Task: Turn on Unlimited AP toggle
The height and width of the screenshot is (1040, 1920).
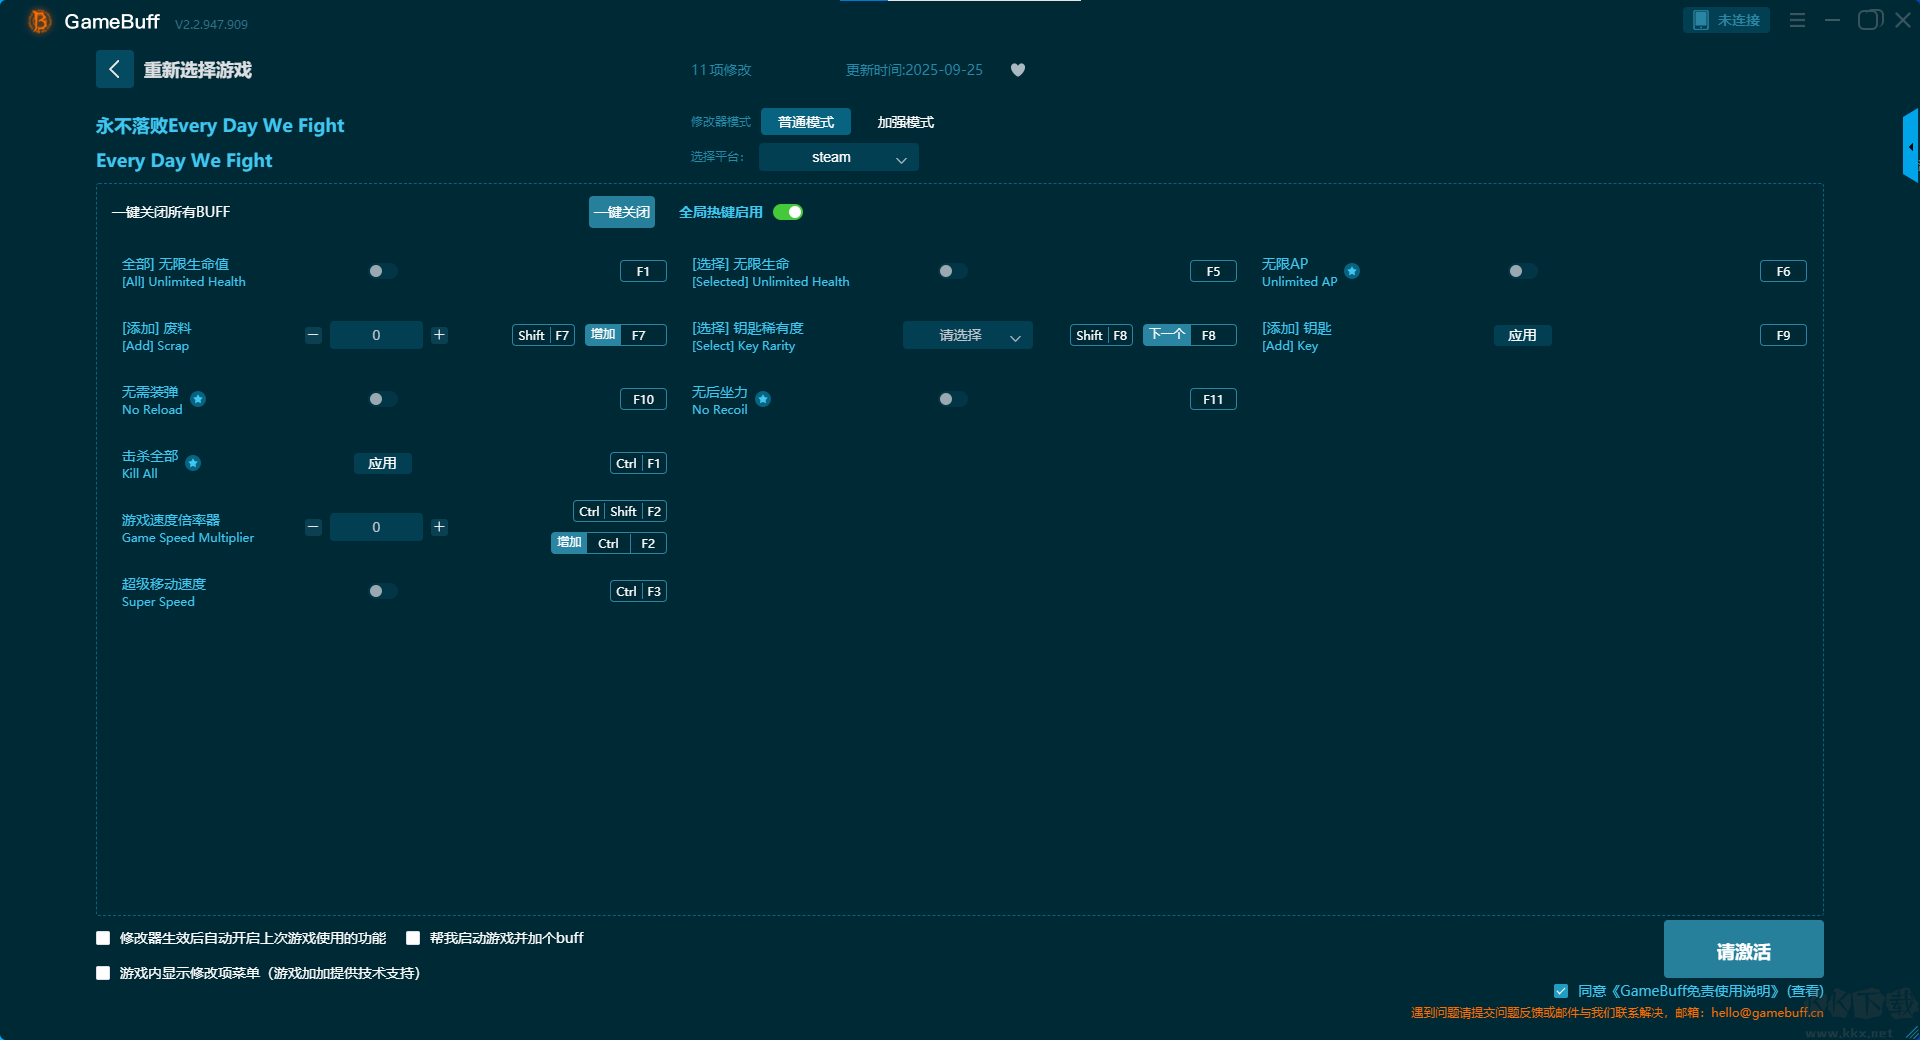Action: click(x=1522, y=271)
